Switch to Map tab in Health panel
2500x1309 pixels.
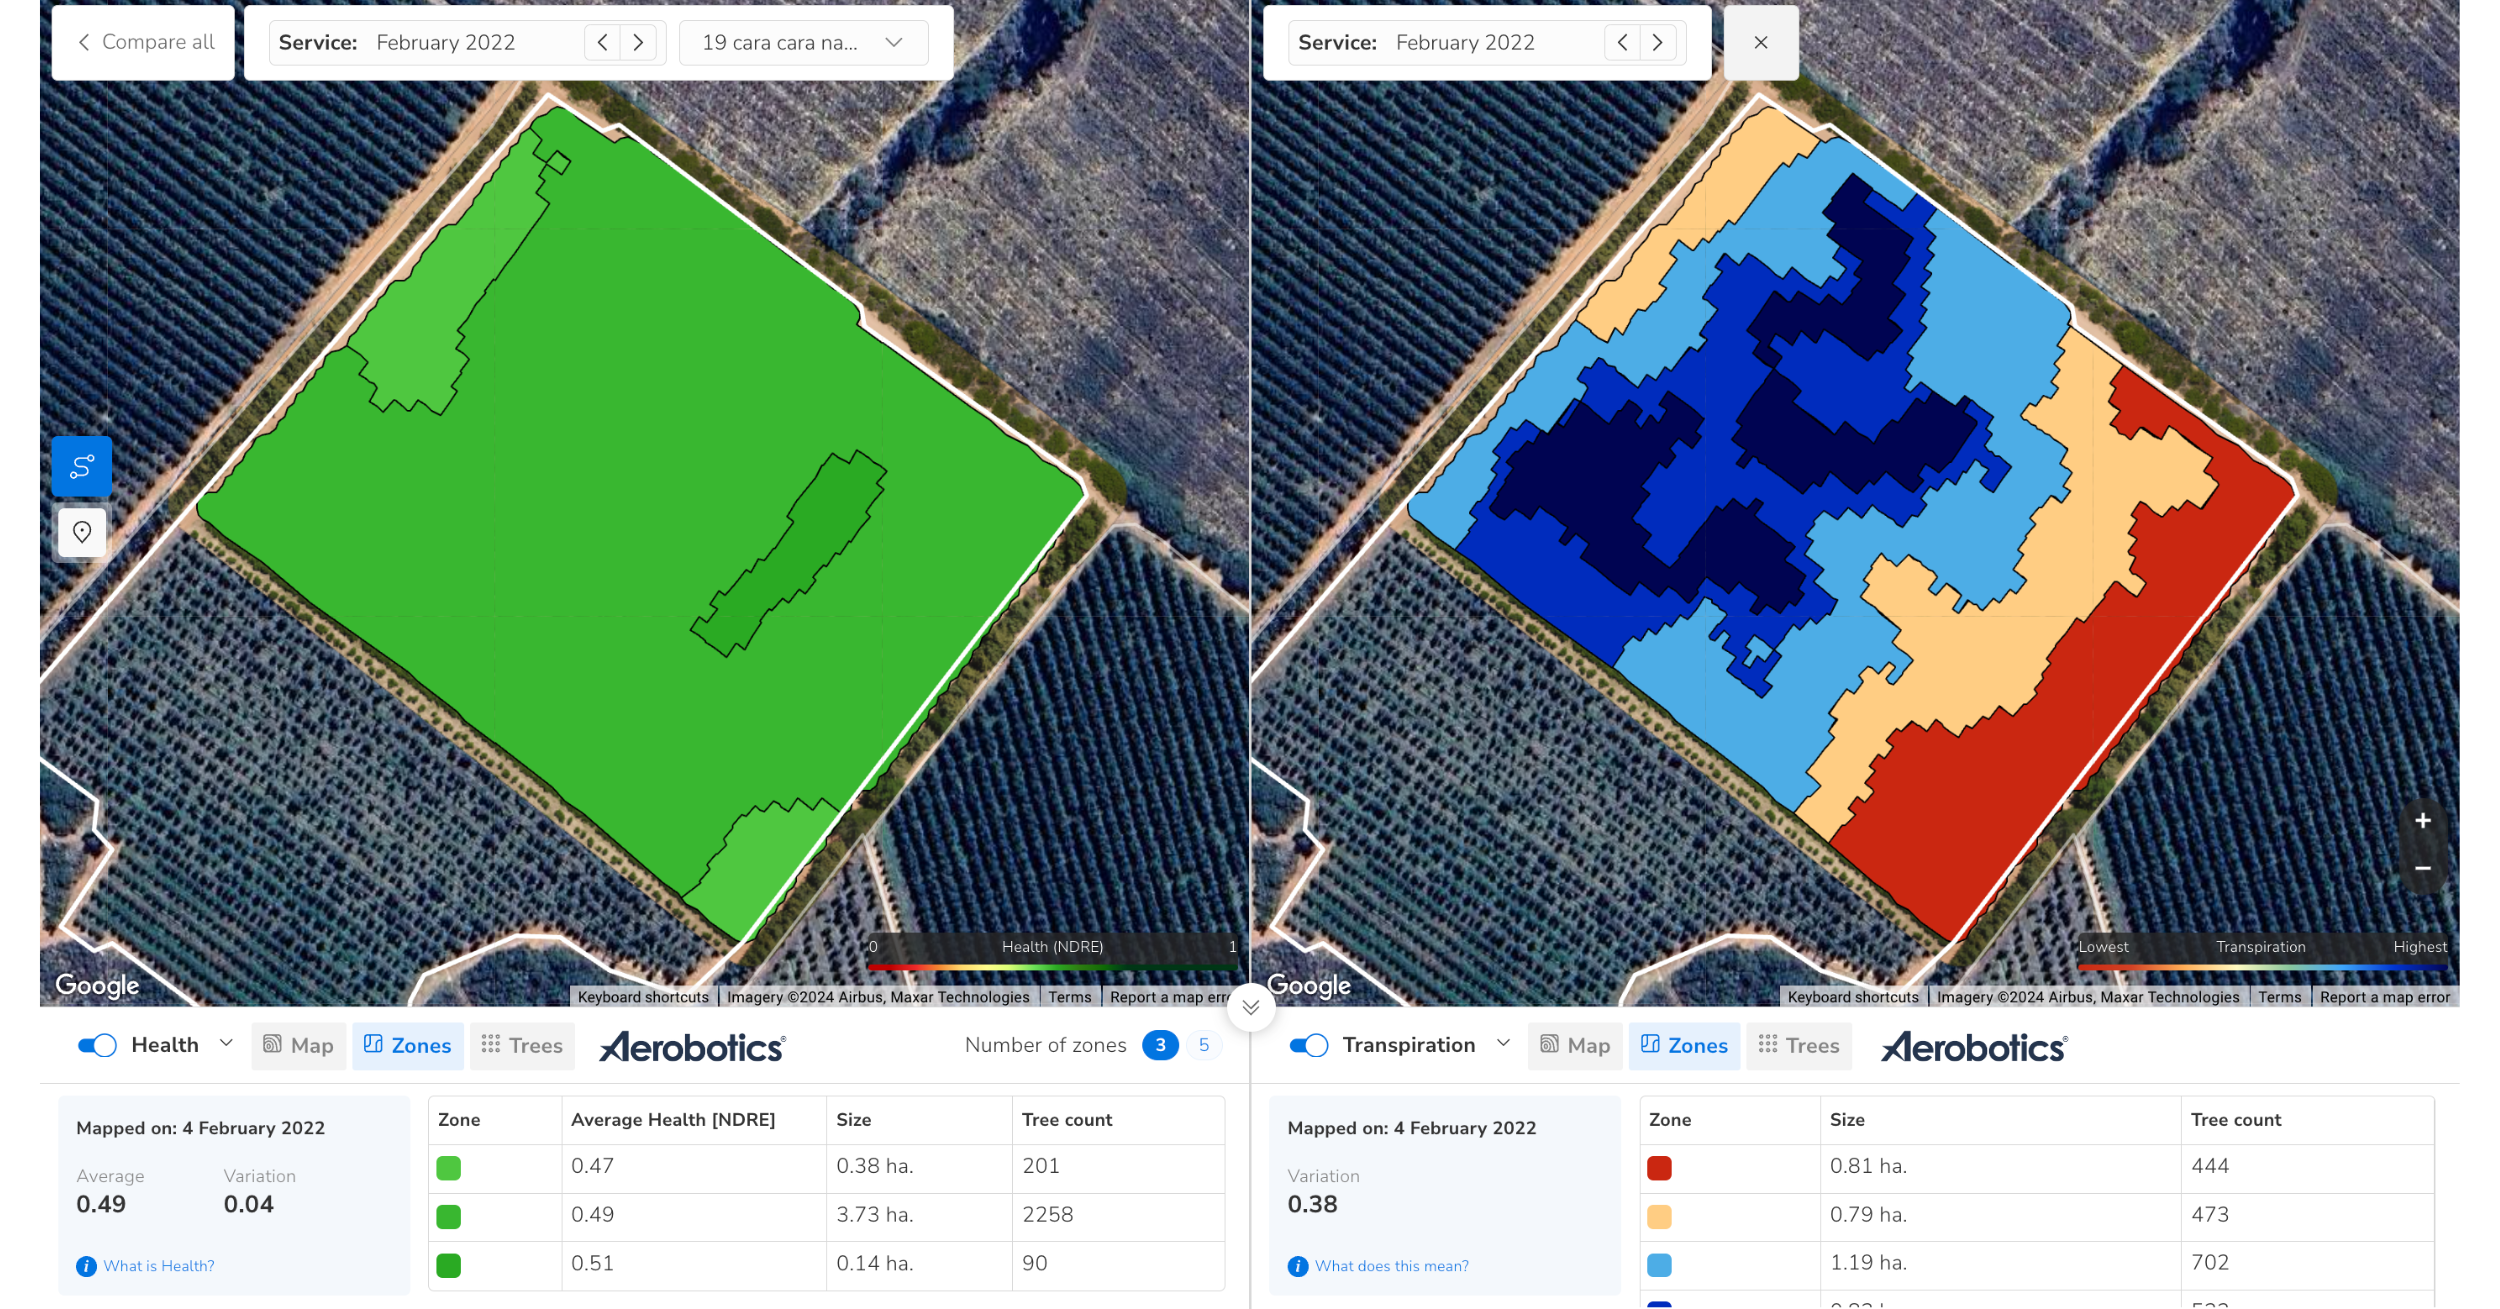298,1045
